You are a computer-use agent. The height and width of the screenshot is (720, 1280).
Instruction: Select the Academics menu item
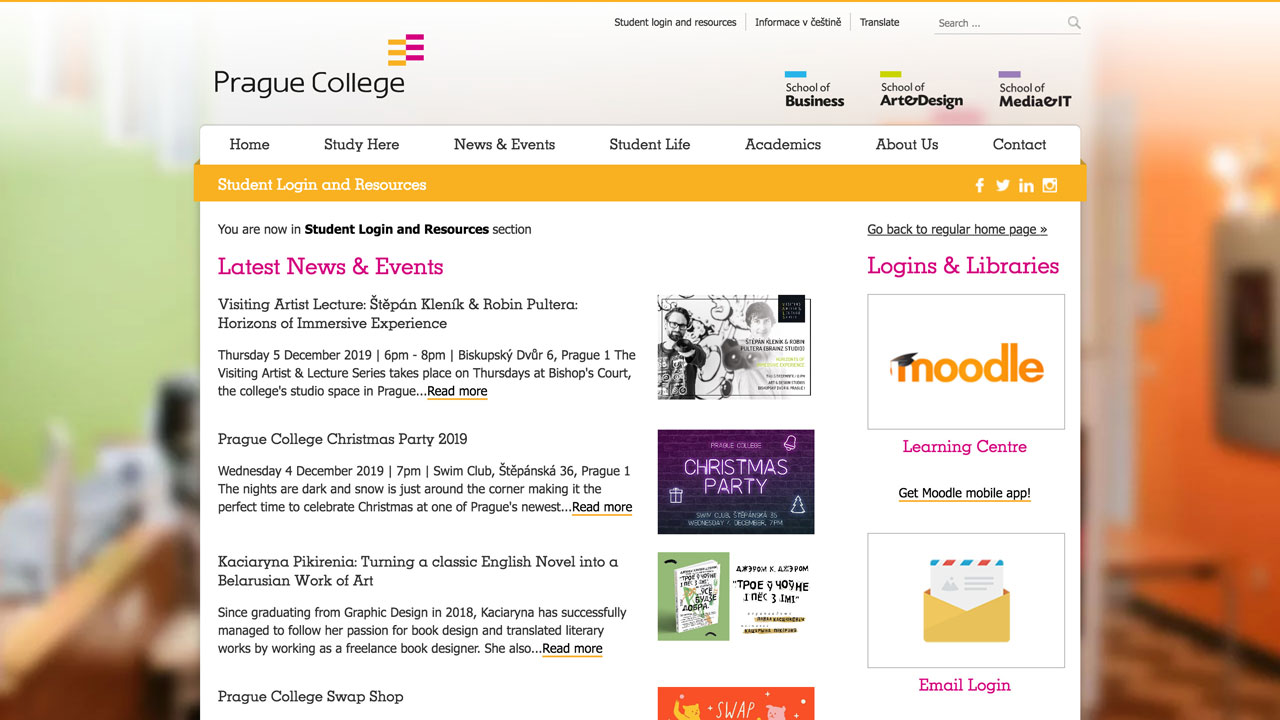pyautogui.click(x=782, y=144)
